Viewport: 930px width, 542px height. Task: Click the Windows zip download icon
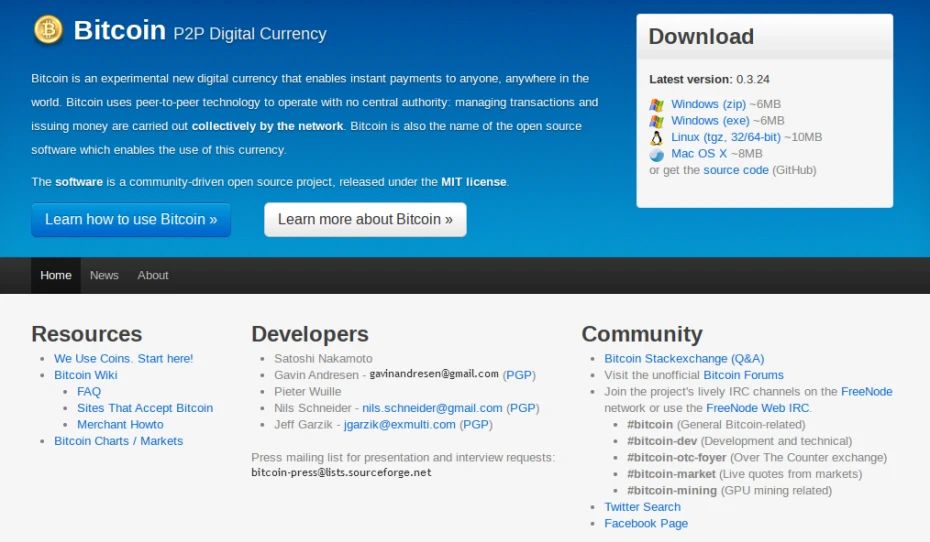656,105
